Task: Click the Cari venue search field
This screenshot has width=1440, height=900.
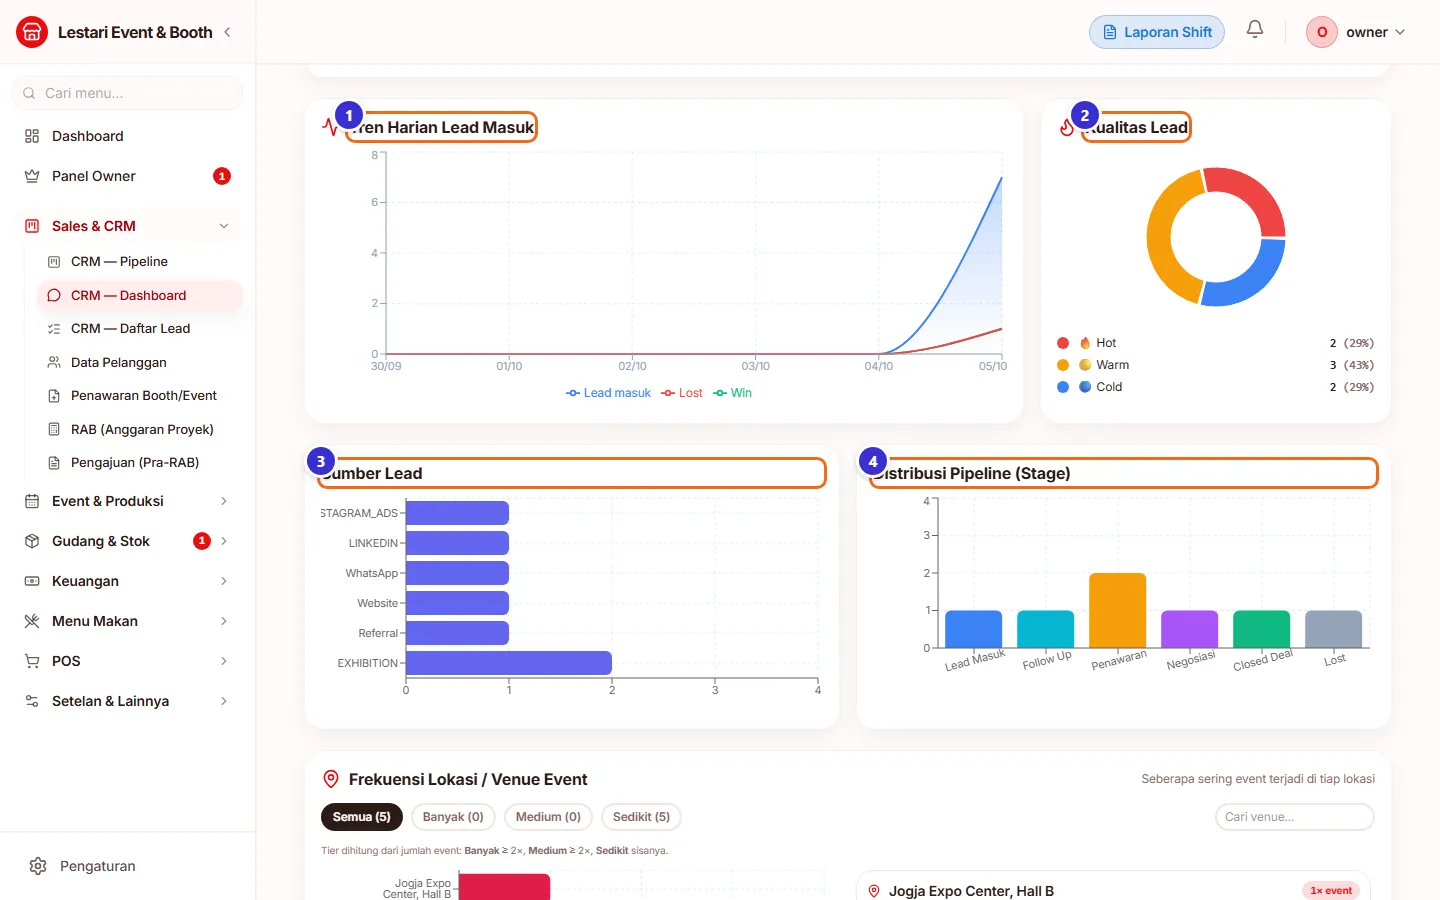Action: click(1295, 817)
